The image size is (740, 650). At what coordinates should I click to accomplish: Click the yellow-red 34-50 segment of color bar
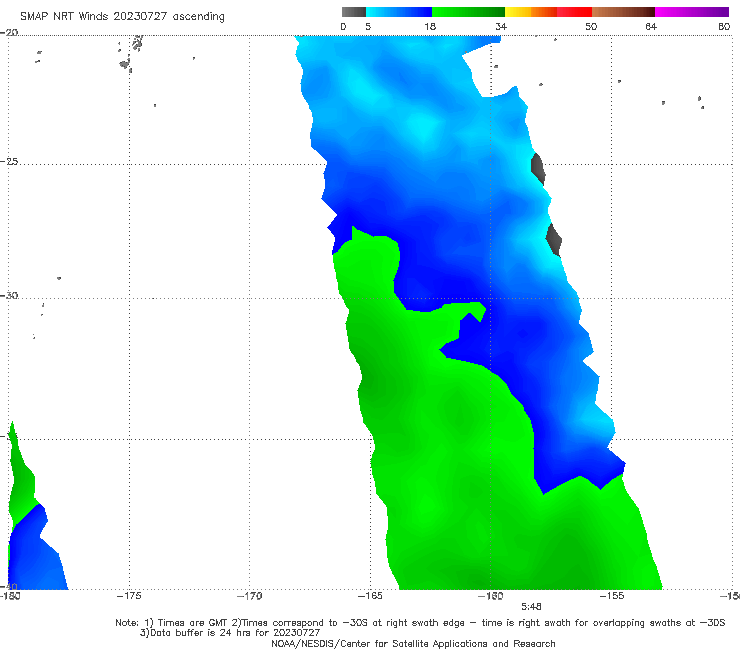click(548, 12)
